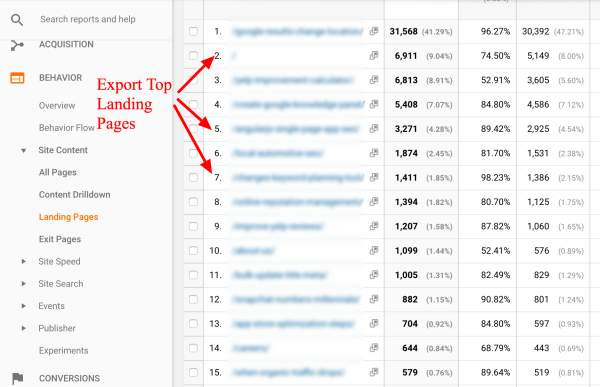
Task: Click the 579 sessions value
Action: click(410, 372)
